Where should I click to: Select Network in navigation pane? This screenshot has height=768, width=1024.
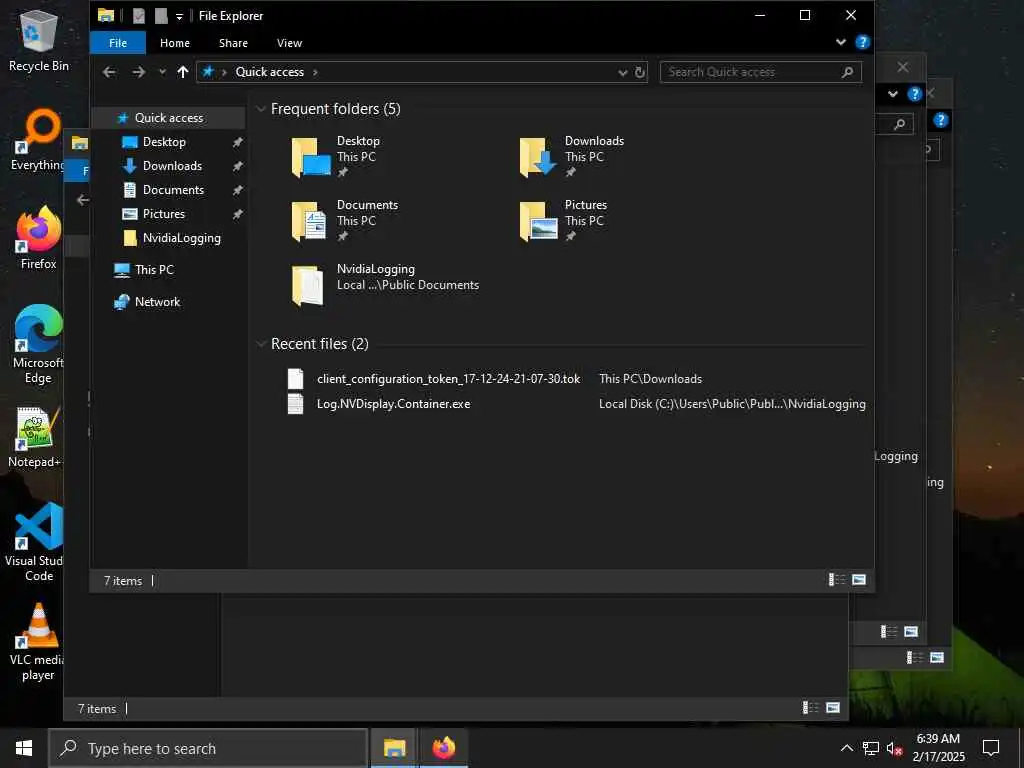pos(157,302)
